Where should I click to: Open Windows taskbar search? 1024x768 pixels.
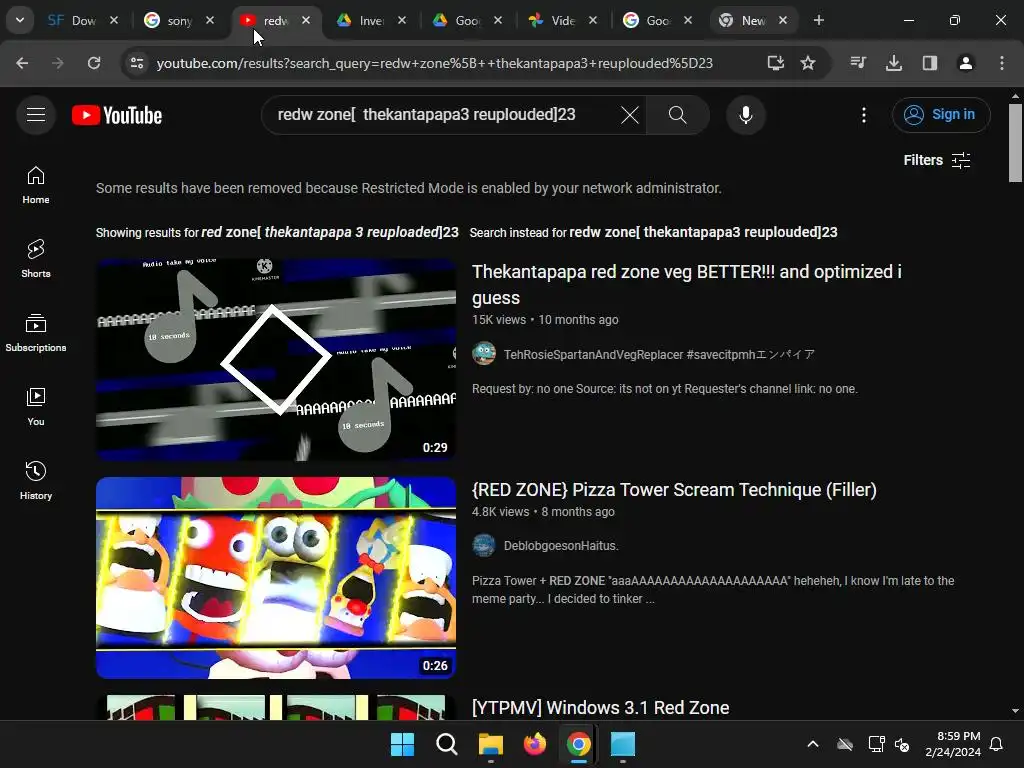[447, 744]
